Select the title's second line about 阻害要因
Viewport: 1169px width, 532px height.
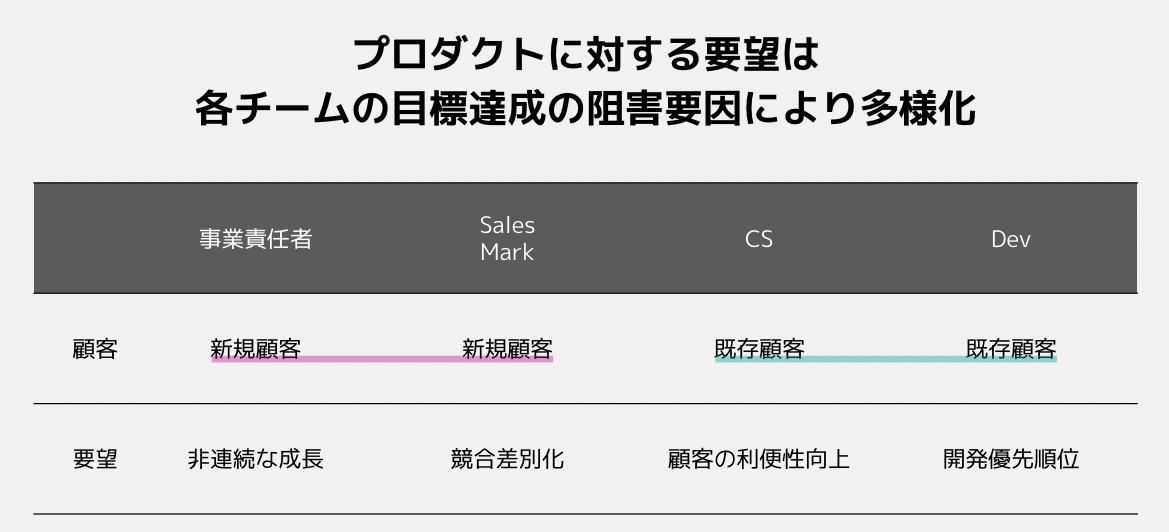(x=585, y=109)
